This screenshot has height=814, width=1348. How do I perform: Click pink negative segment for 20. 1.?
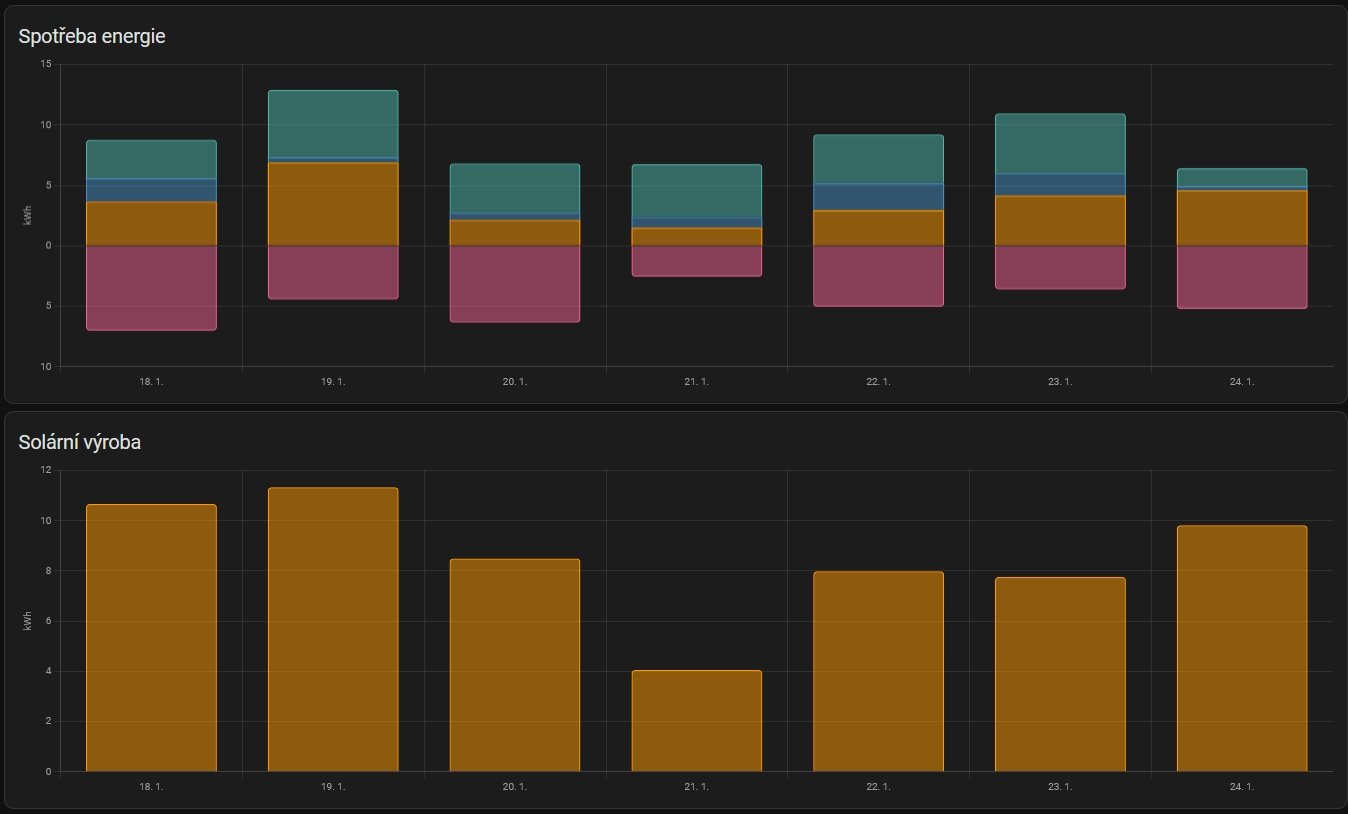point(515,284)
